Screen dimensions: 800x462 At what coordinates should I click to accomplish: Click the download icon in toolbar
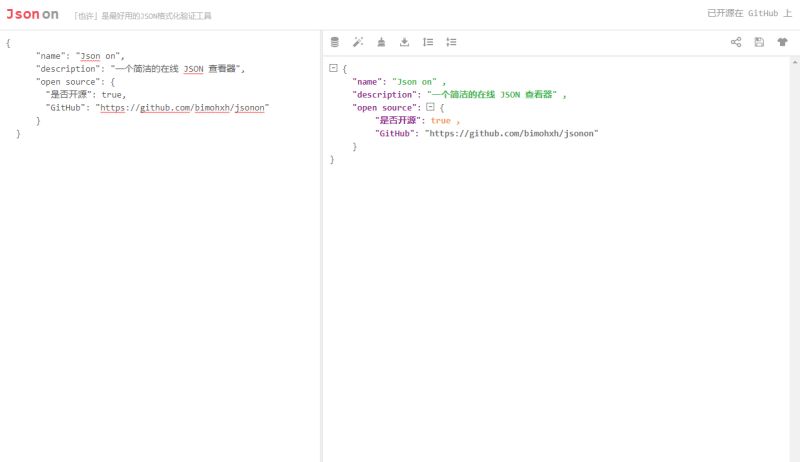pos(405,42)
